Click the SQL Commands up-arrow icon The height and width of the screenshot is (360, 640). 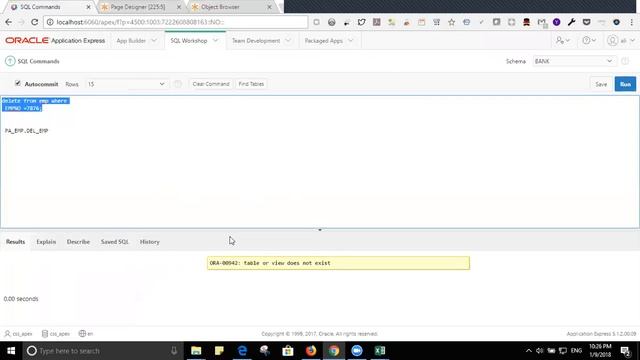pos(10,61)
